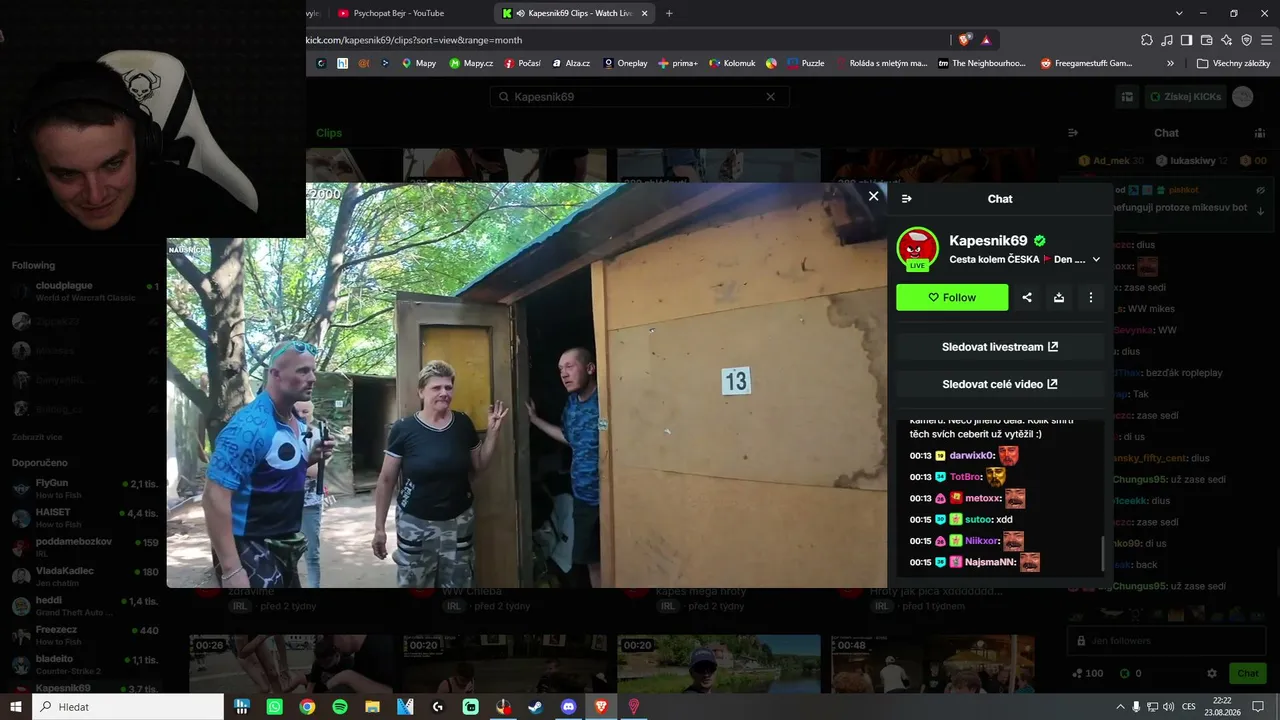Close the clip player popup
1280x720 pixels.
click(873, 196)
